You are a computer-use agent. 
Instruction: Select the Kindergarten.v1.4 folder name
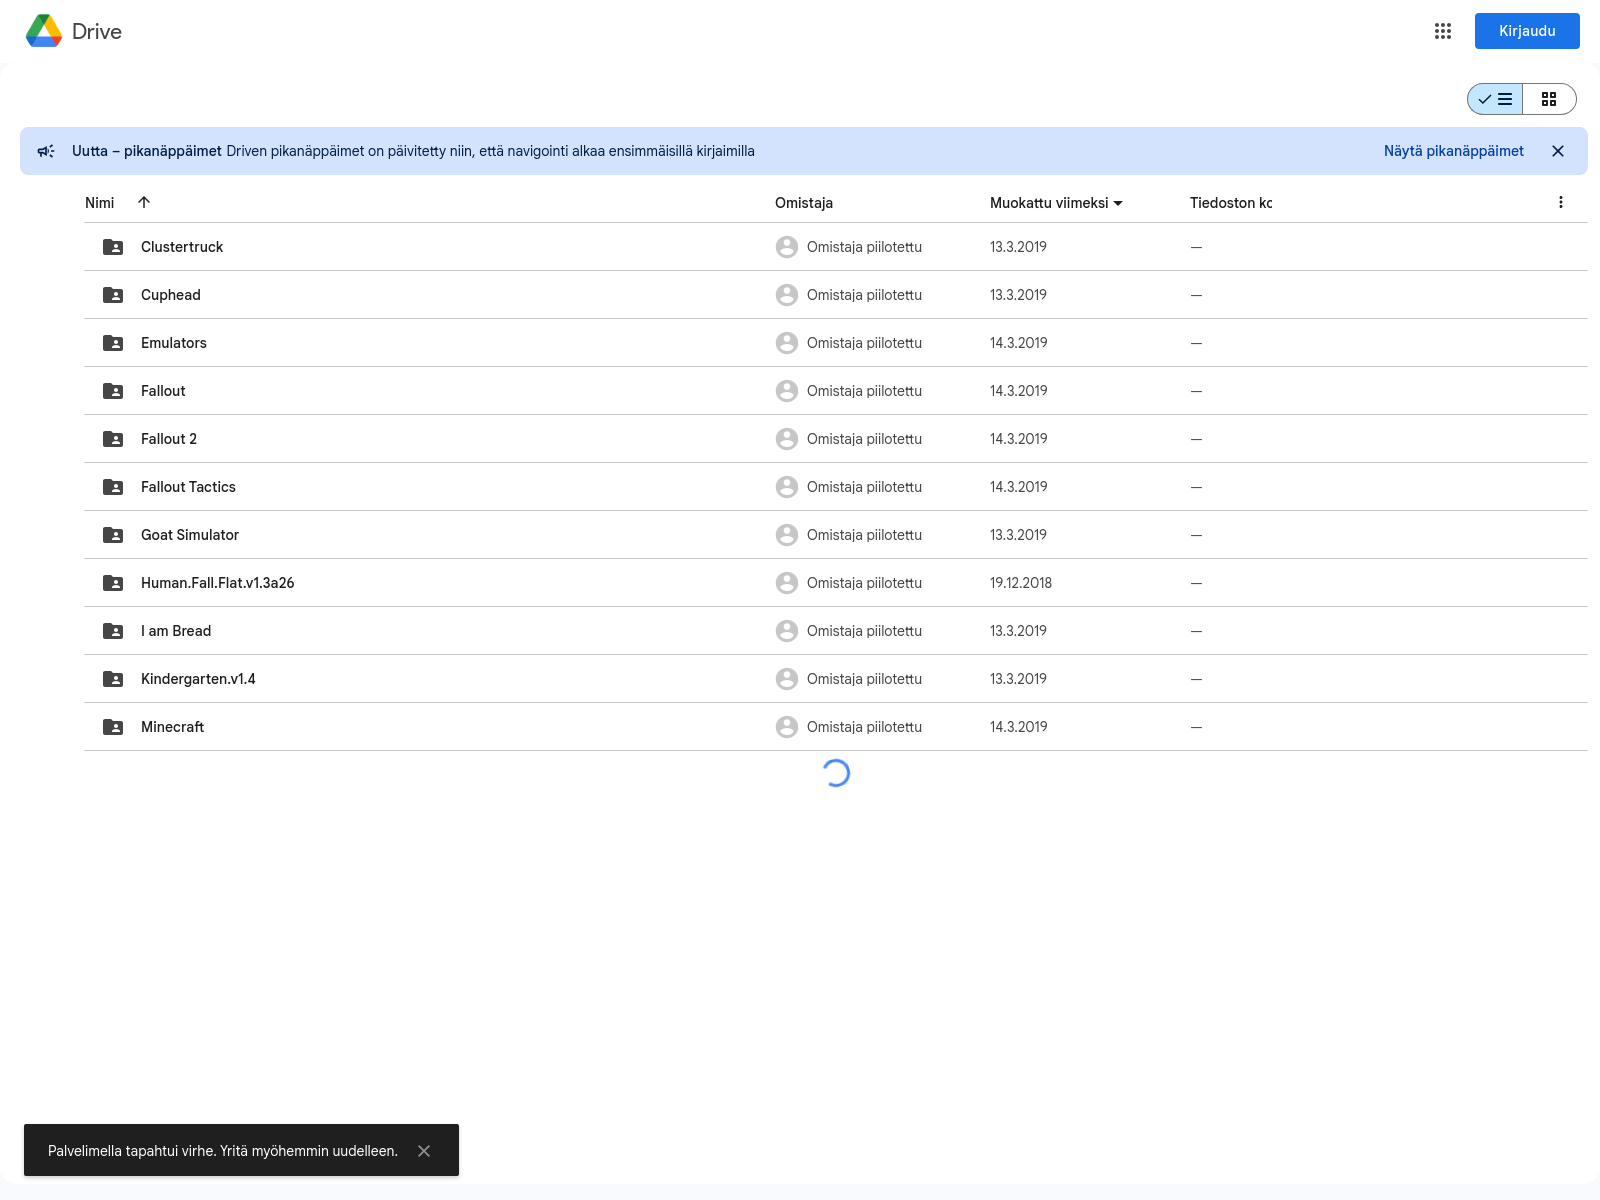pos(198,679)
